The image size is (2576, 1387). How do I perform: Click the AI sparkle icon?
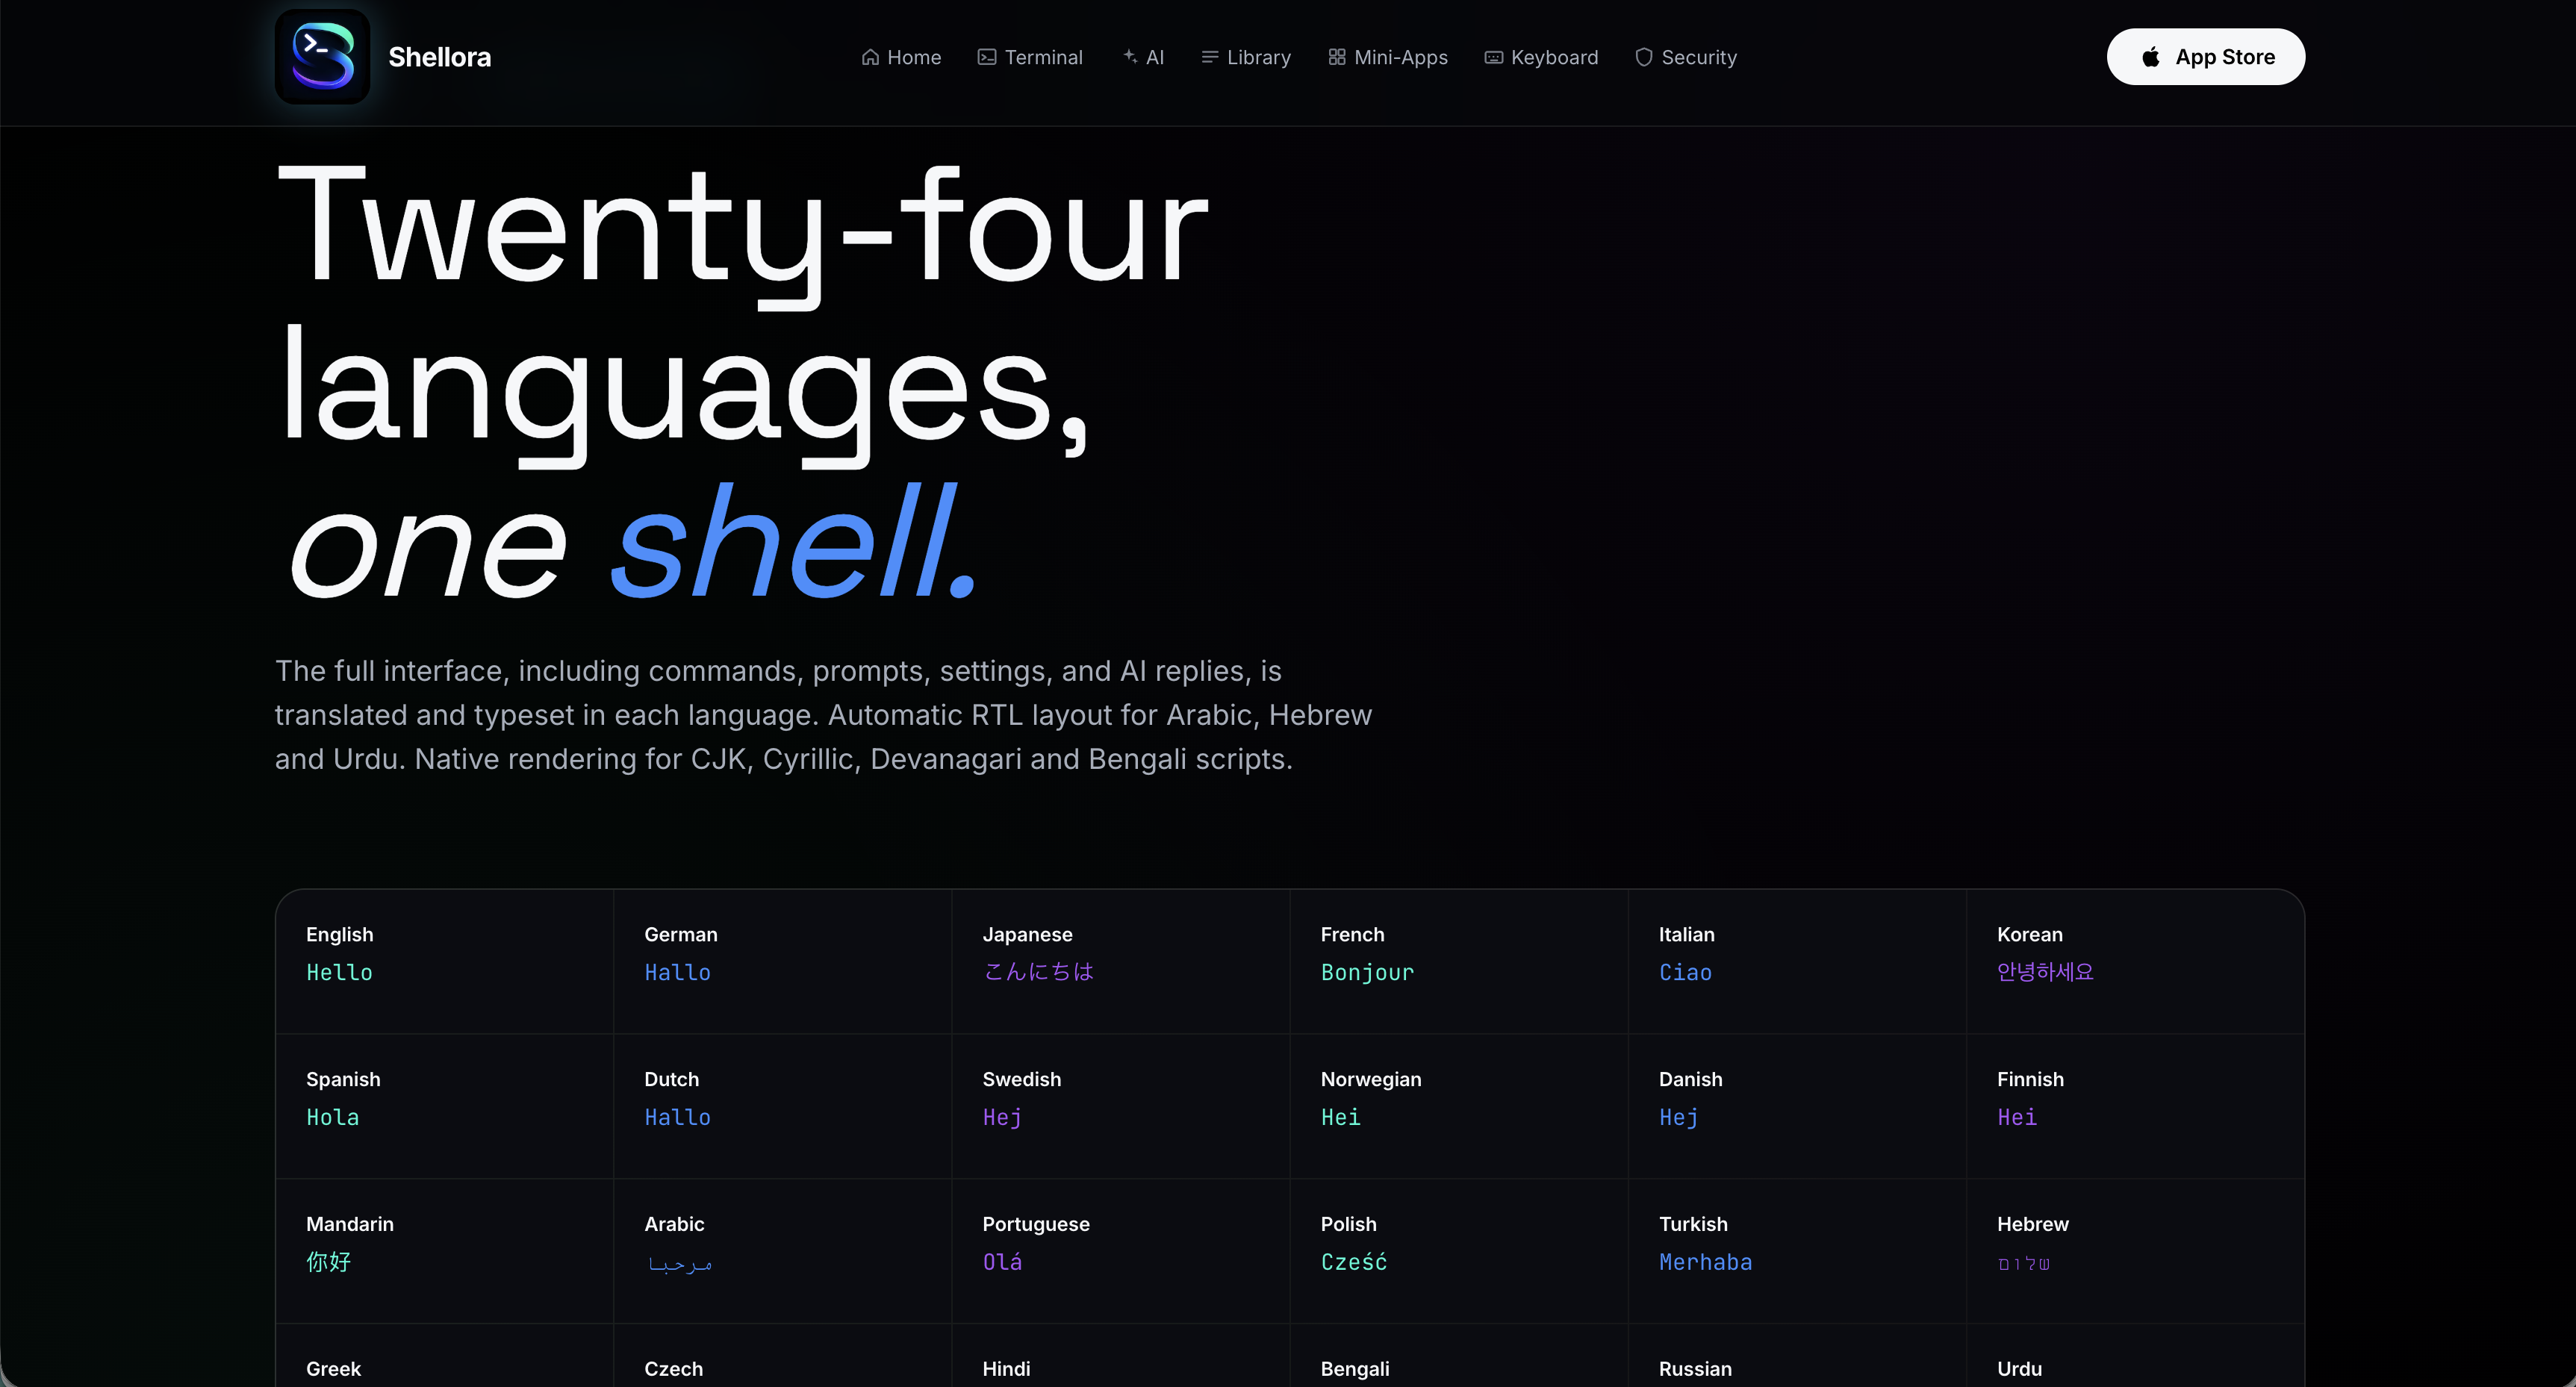1130,57
